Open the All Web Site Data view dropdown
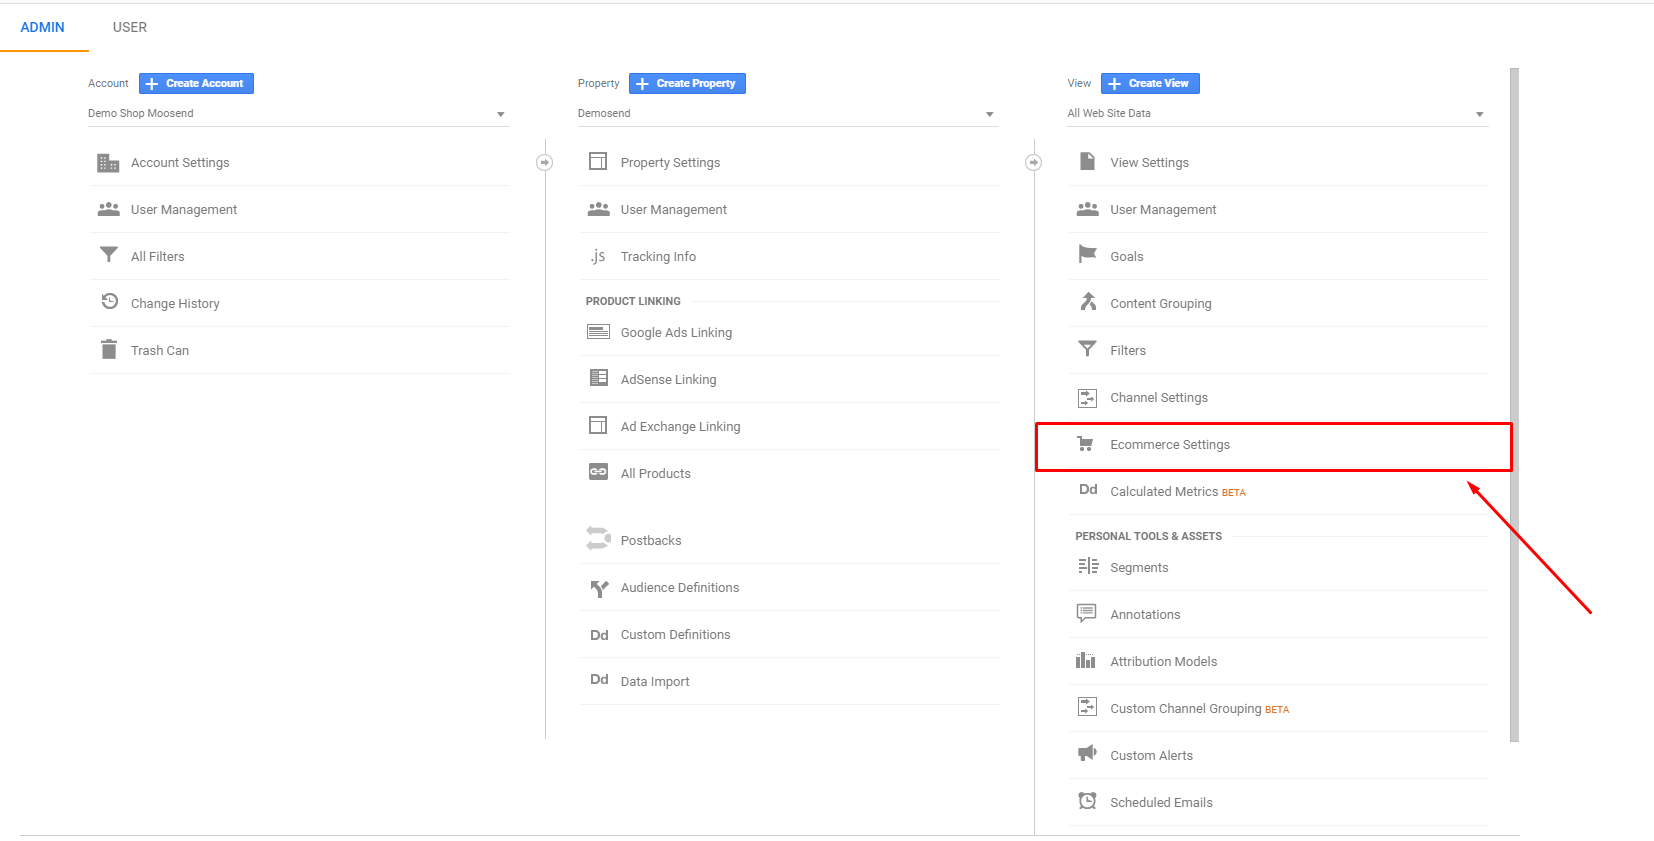 point(1277,114)
